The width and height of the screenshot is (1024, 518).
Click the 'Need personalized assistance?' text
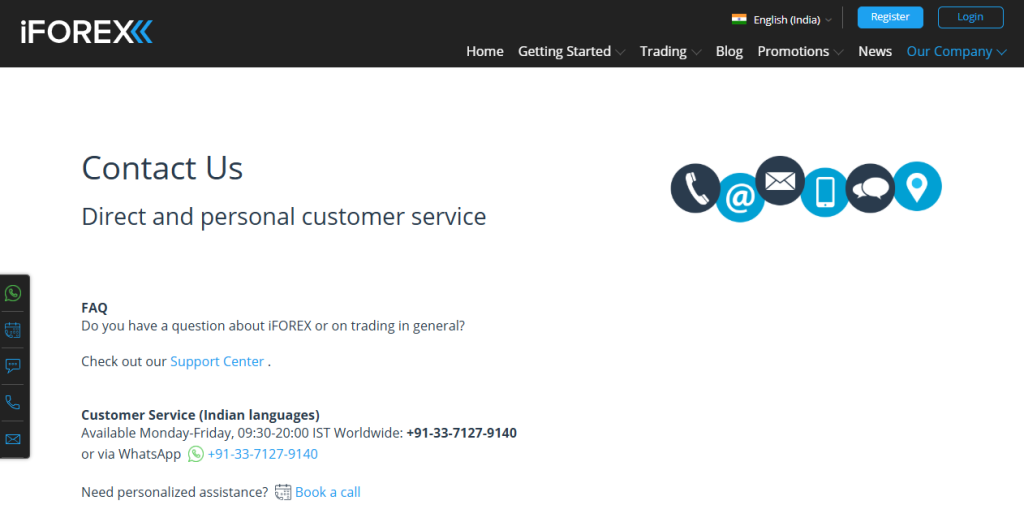coord(174,492)
